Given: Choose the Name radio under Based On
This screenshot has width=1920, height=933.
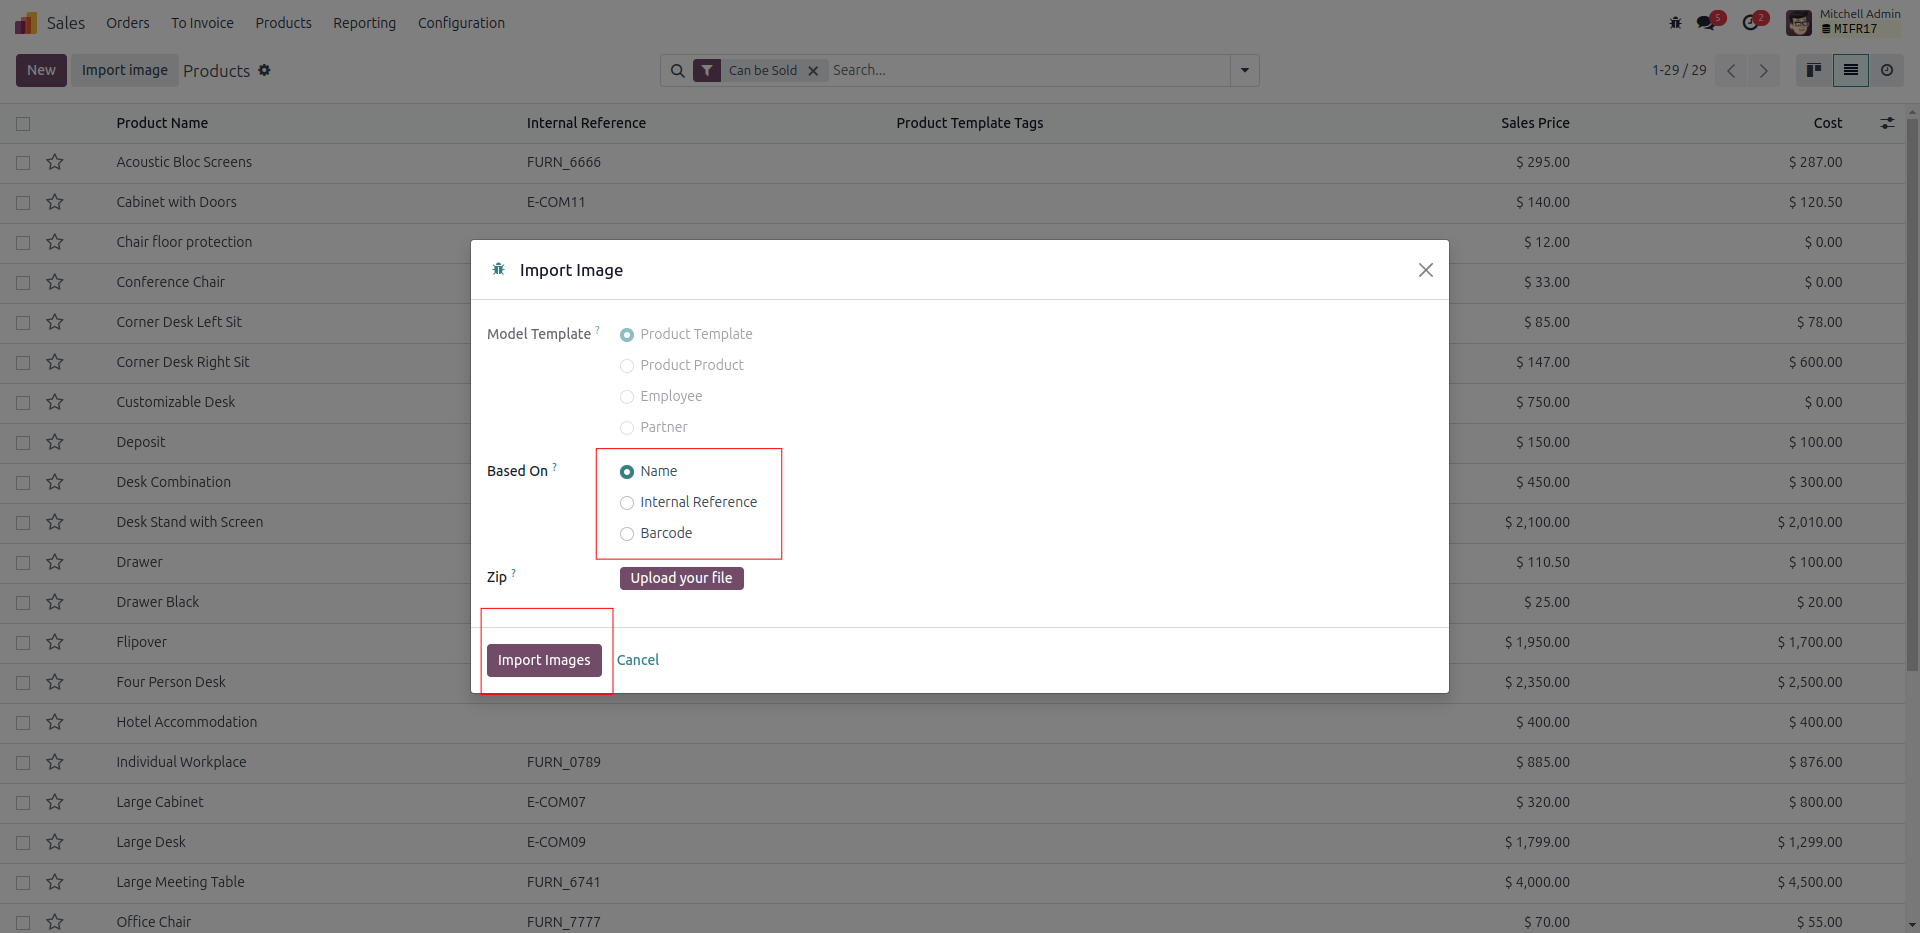Looking at the screenshot, I should 627,472.
